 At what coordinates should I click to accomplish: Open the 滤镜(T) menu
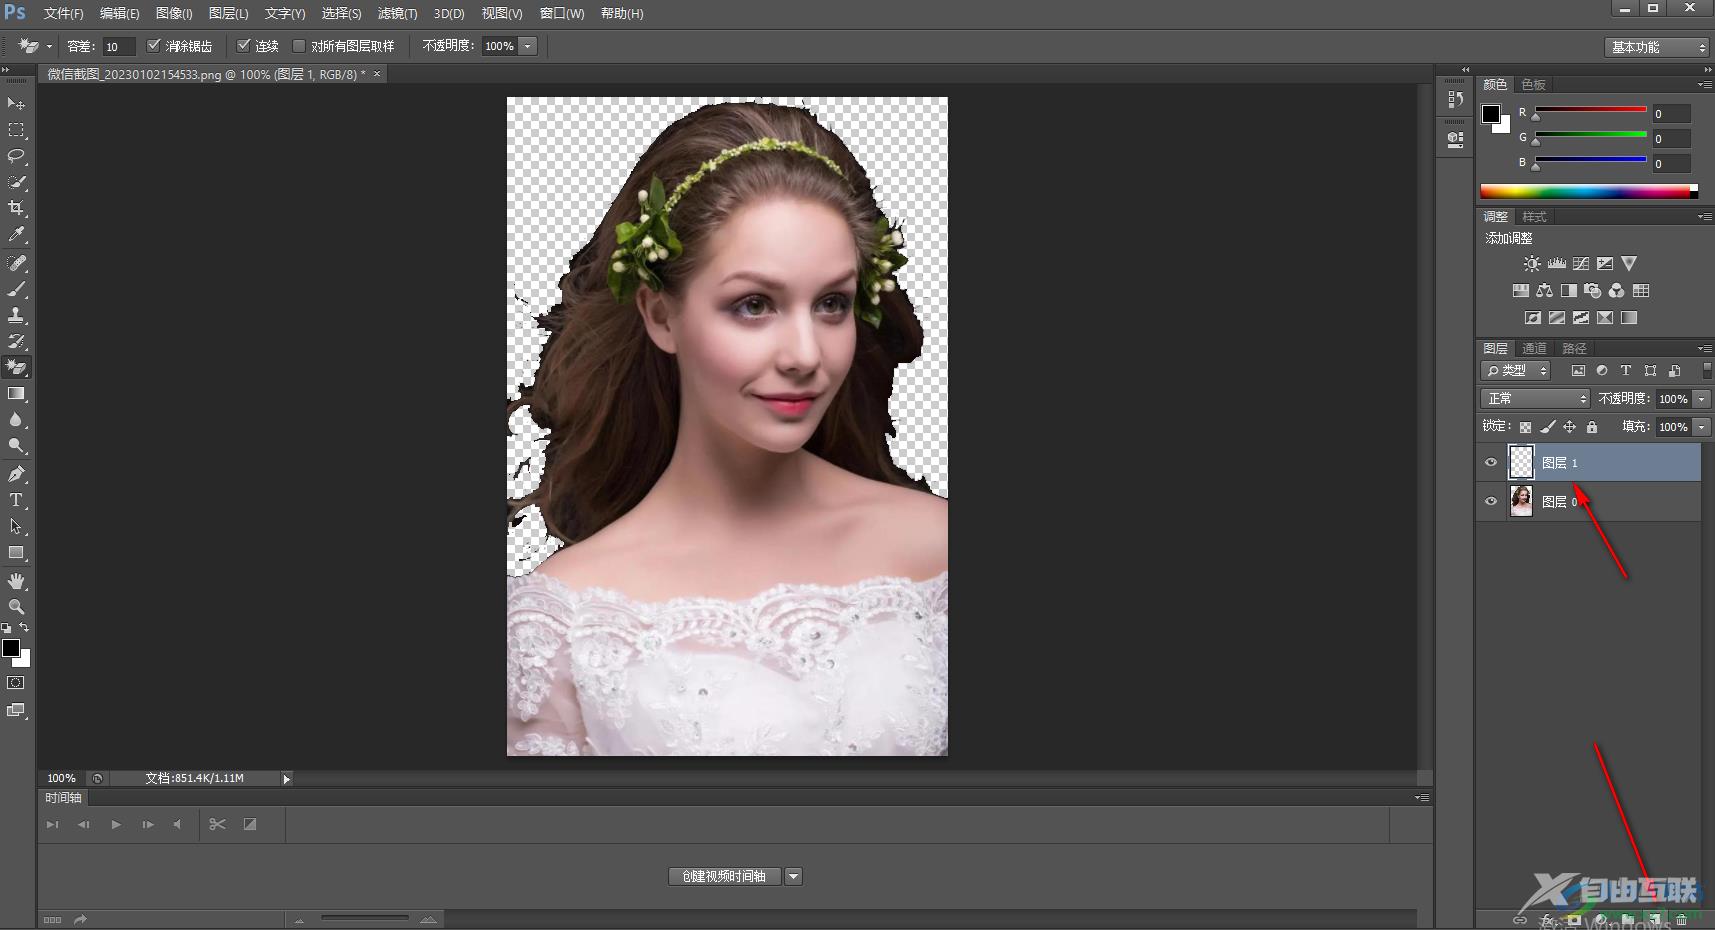tap(397, 14)
